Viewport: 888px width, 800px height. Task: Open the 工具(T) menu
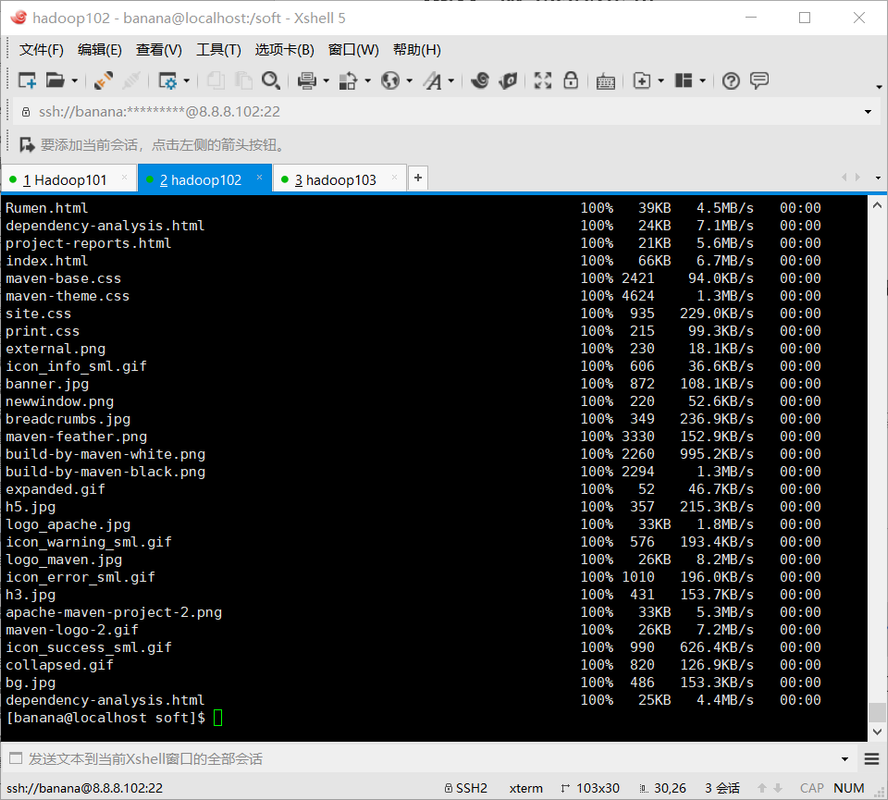click(x=219, y=50)
